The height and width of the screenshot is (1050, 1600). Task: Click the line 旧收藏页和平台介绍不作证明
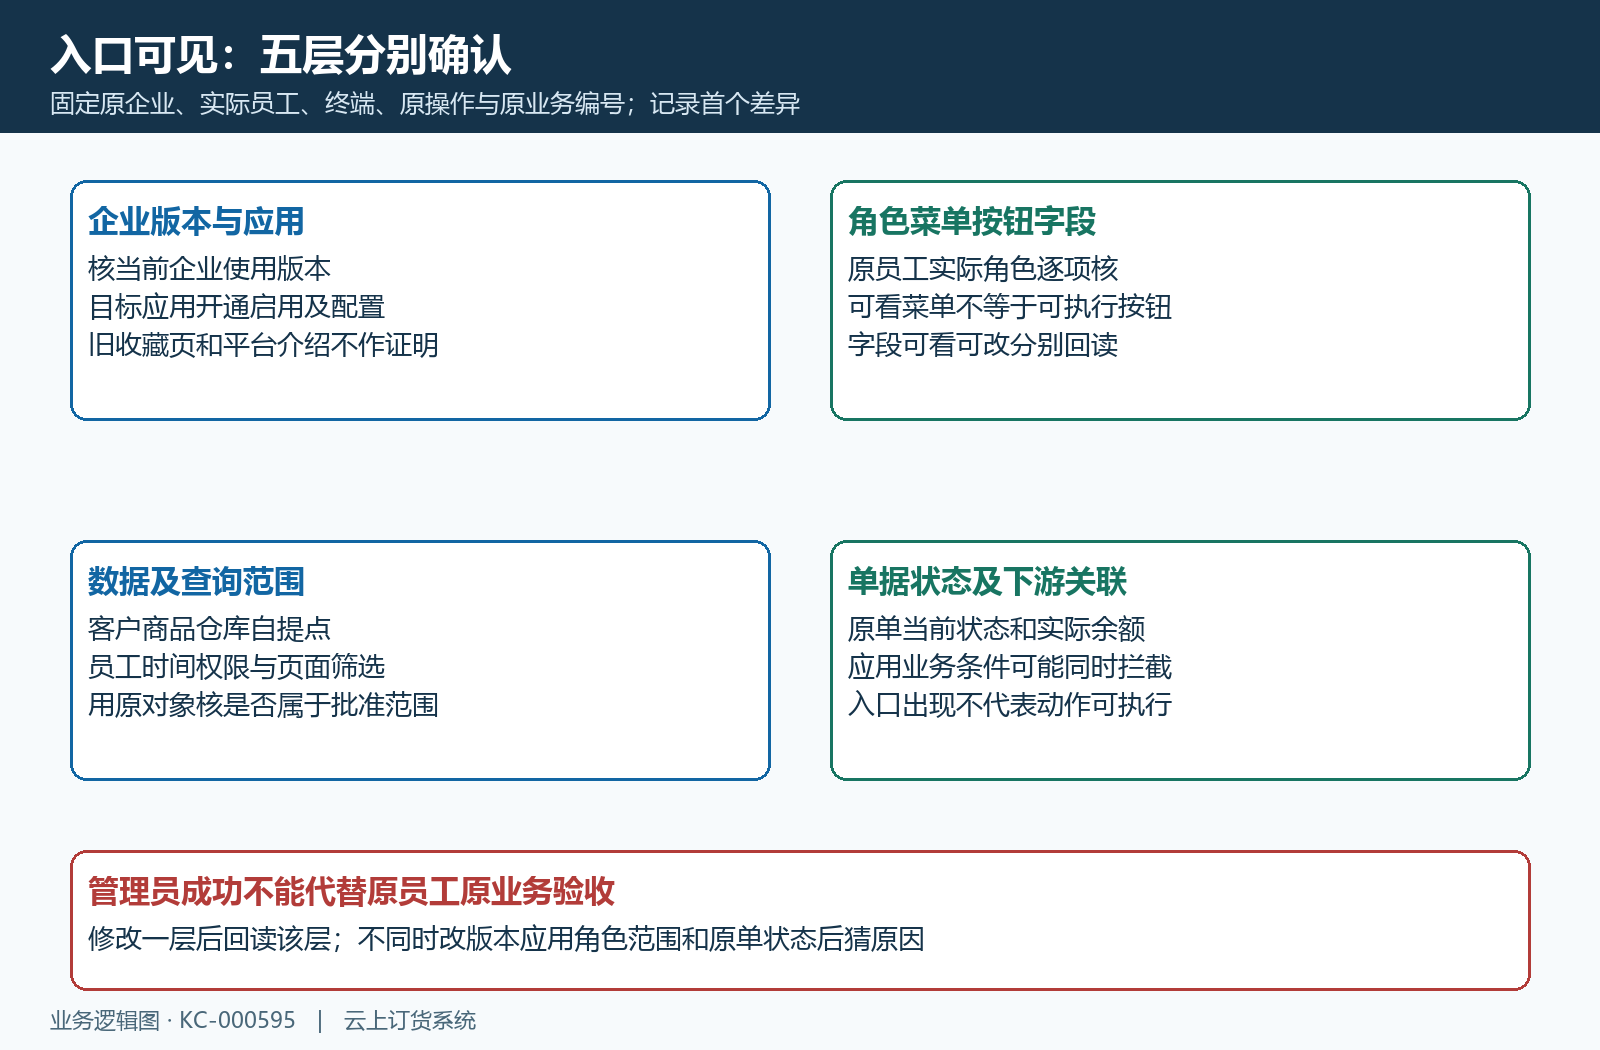(263, 344)
